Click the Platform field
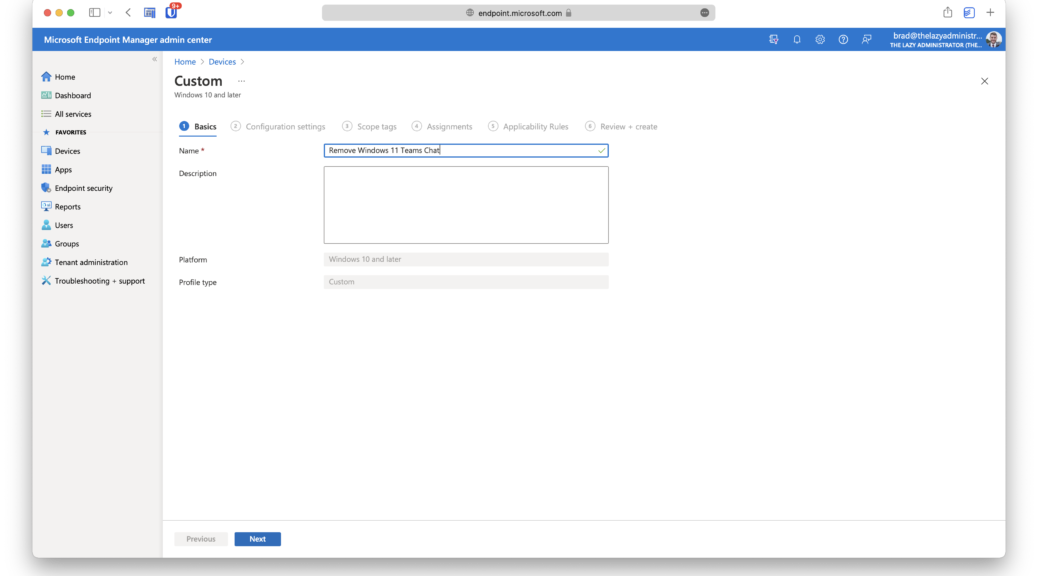 466,260
